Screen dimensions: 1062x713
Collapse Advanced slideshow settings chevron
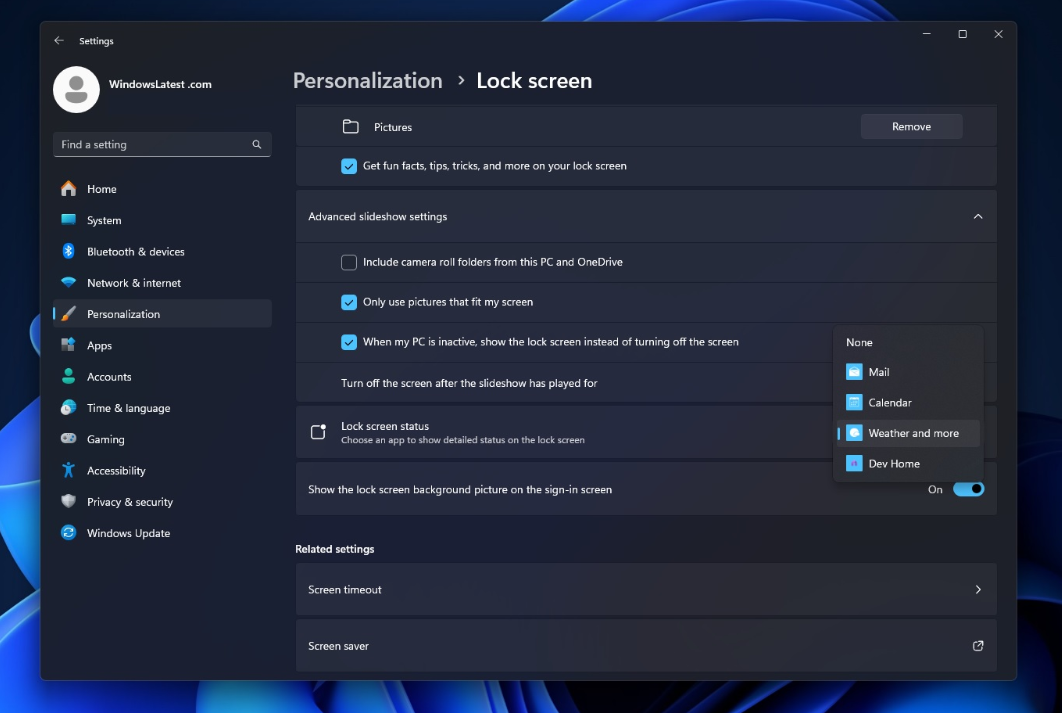click(x=978, y=217)
